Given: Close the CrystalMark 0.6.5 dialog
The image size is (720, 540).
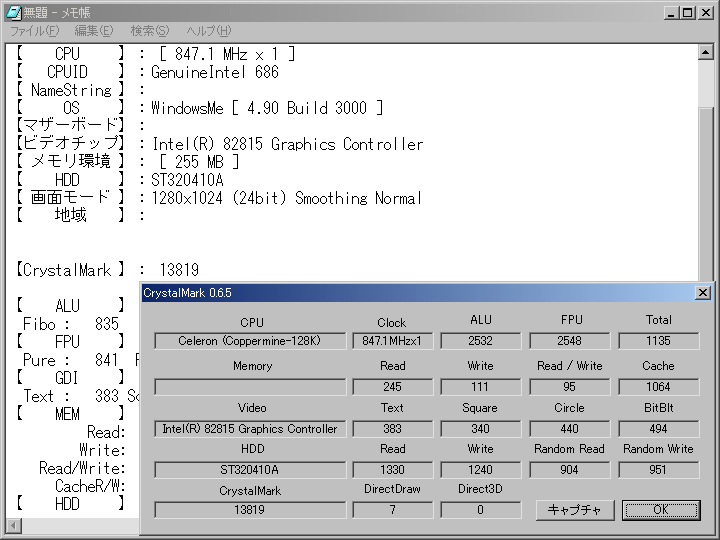Looking at the screenshot, I should (x=703, y=292).
